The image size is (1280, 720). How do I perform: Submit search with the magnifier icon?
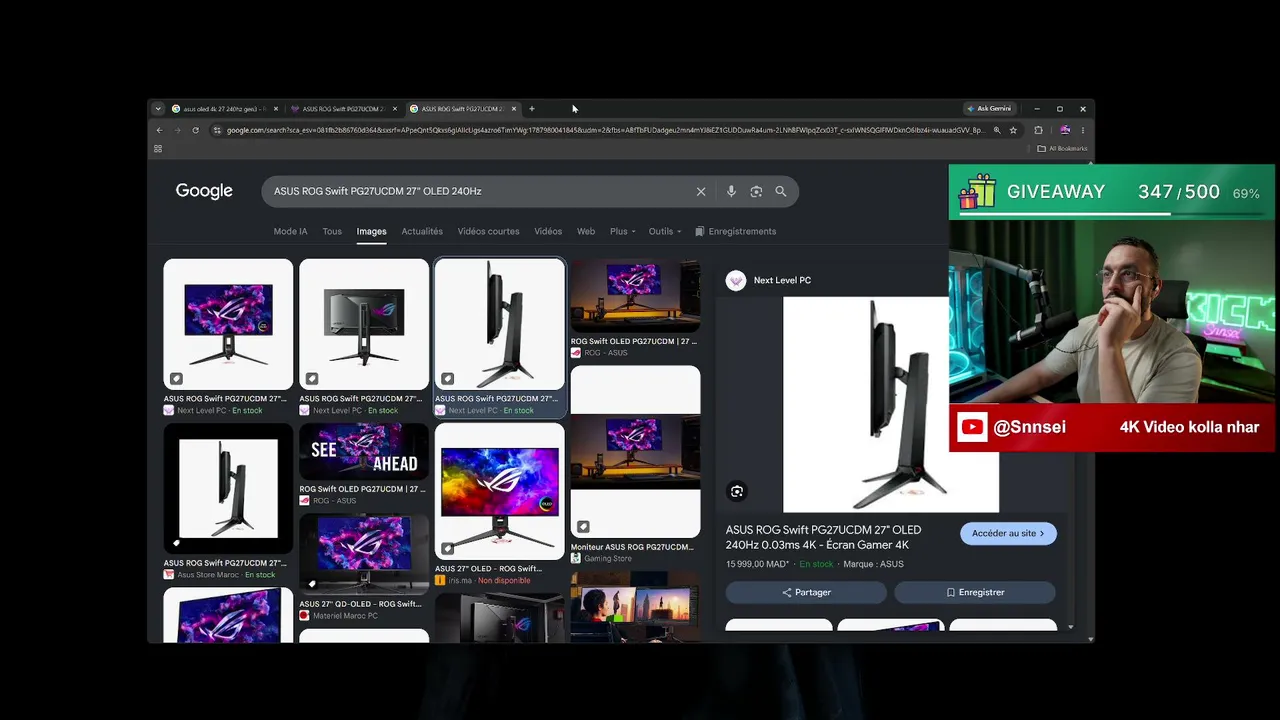point(781,191)
